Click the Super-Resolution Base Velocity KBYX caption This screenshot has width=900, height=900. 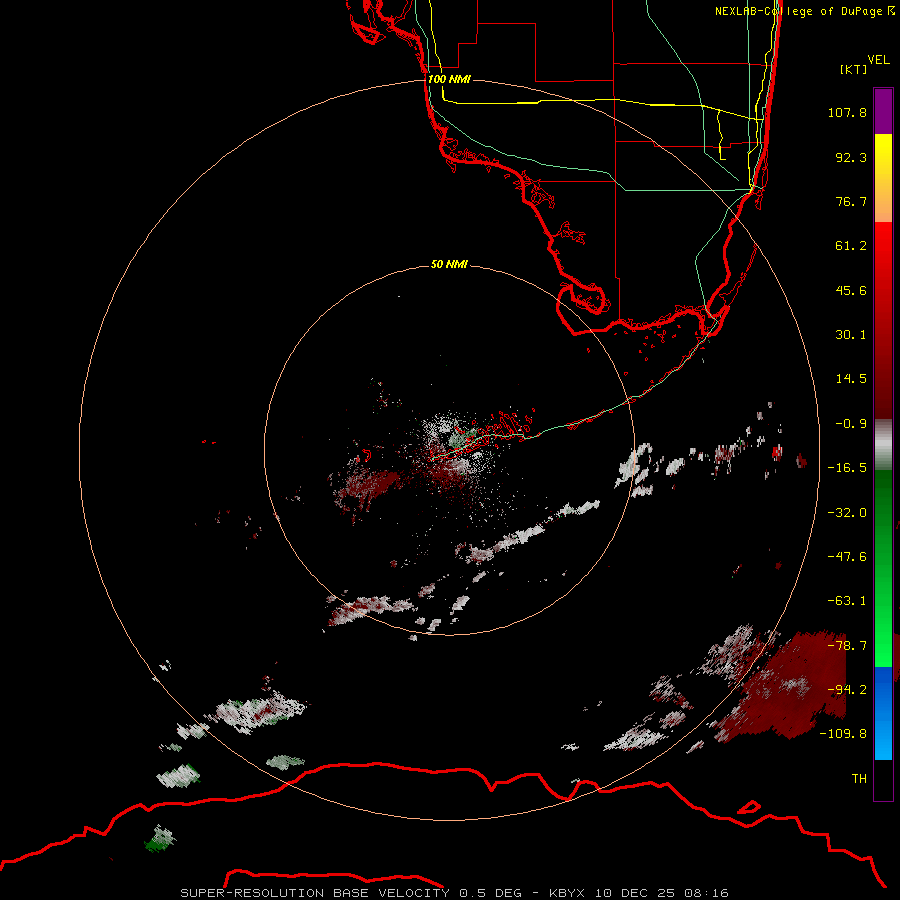tap(455, 893)
